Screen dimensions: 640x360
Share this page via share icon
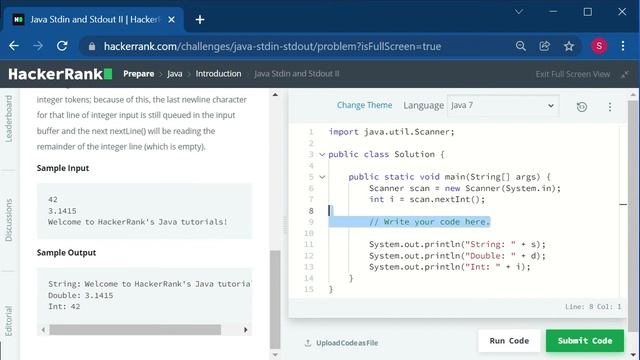coord(544,46)
